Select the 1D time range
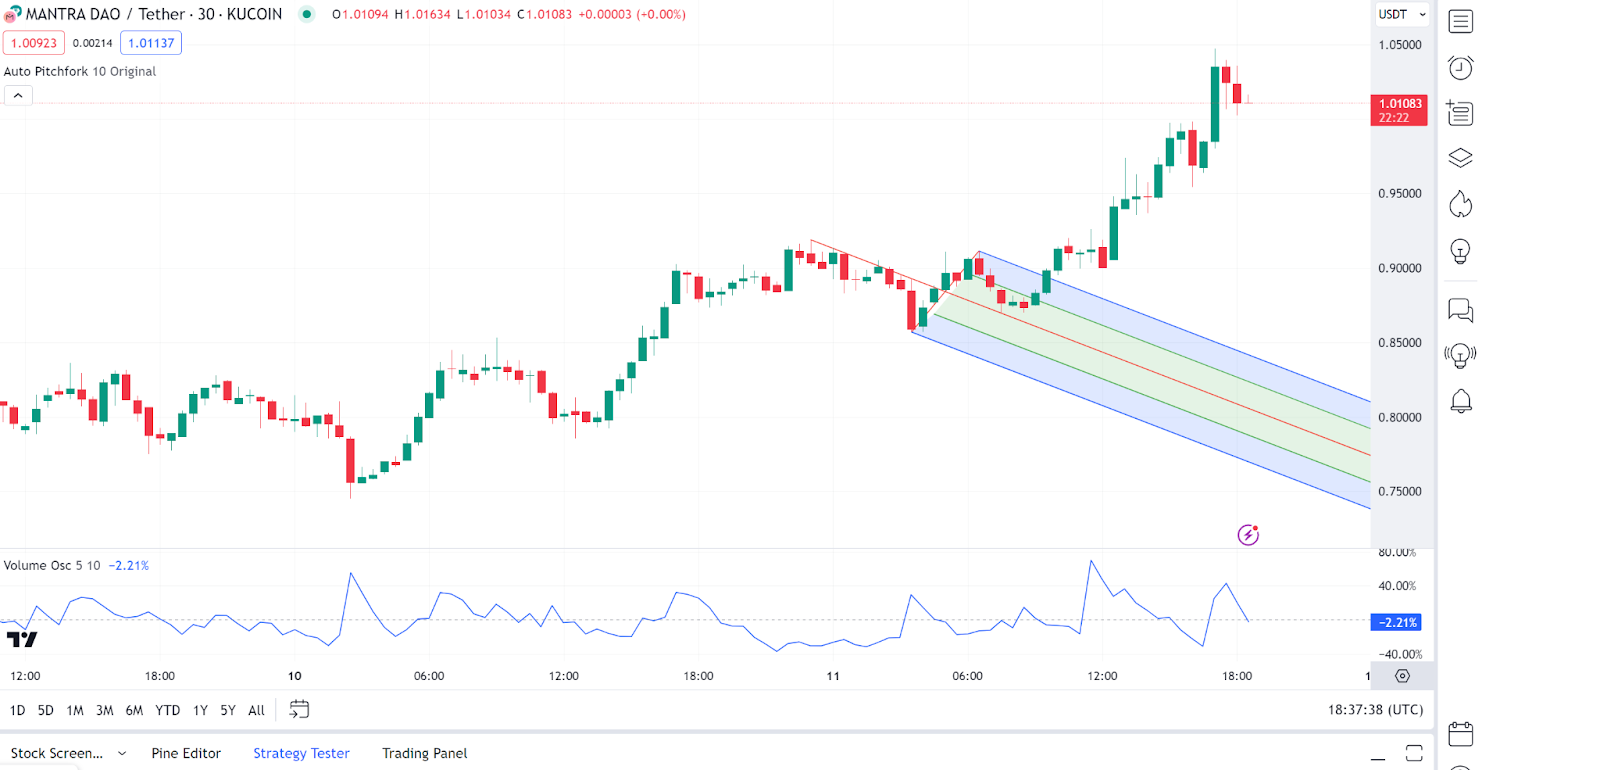Viewport: 1600px width, 770px height. tap(17, 710)
